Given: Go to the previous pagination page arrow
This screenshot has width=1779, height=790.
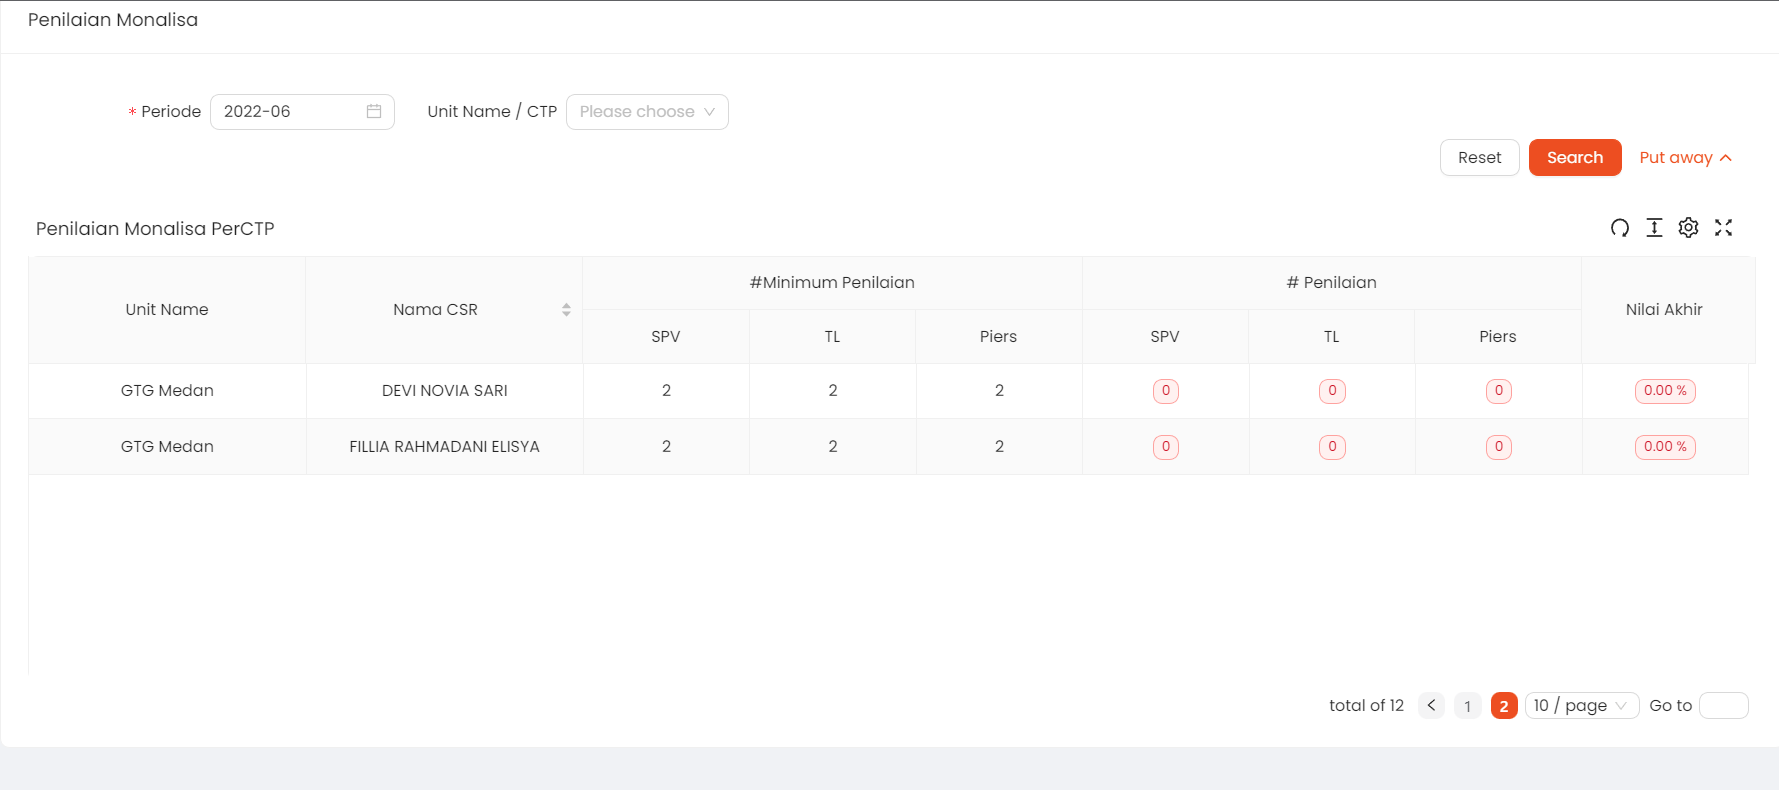Looking at the screenshot, I should point(1431,705).
